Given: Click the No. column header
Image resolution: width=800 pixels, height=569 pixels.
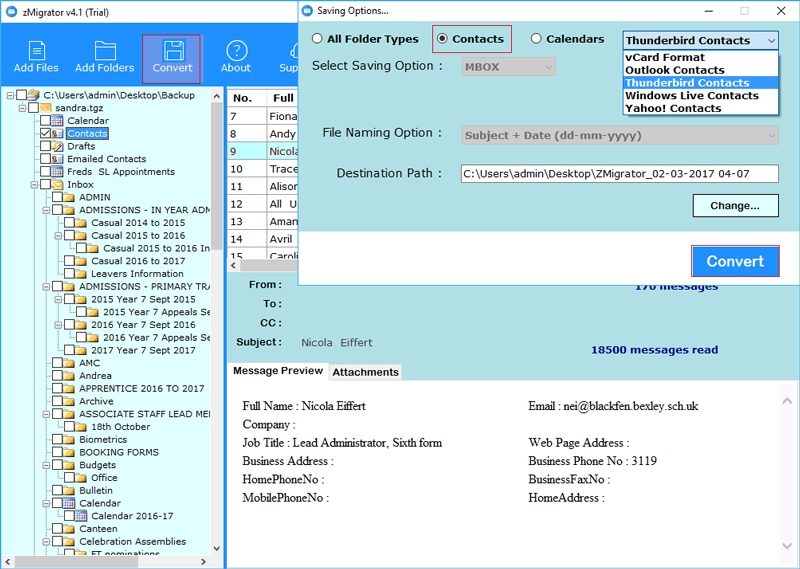Looking at the screenshot, I should coord(246,98).
